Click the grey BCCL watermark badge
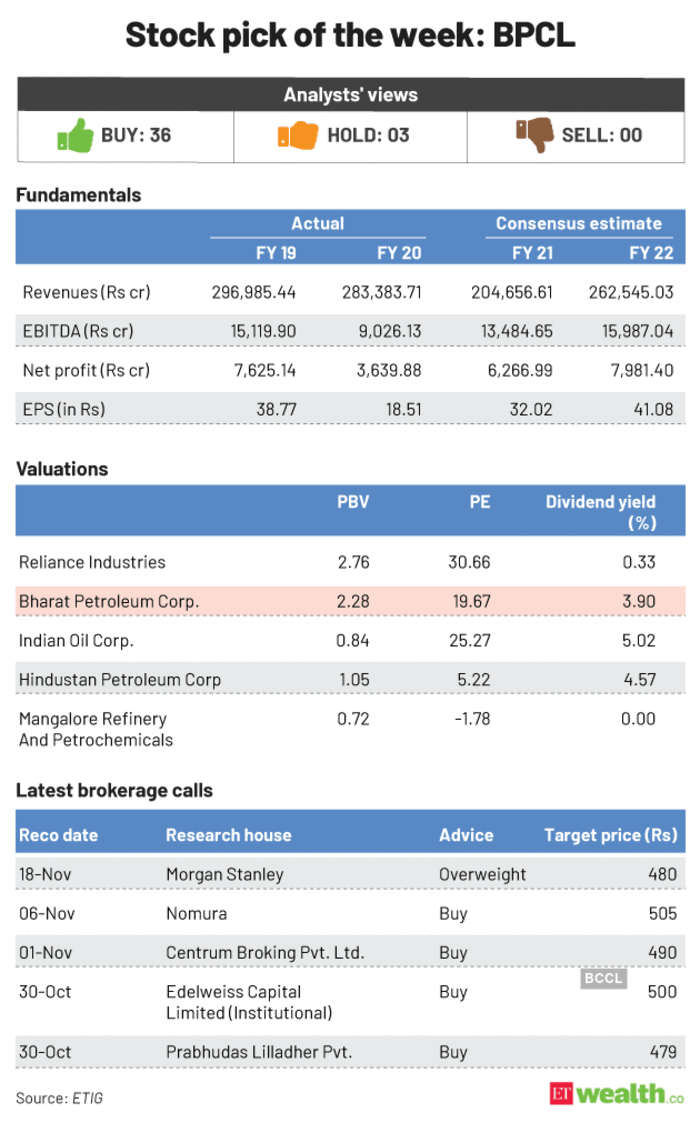This screenshot has width=700, height=1123. [x=603, y=979]
